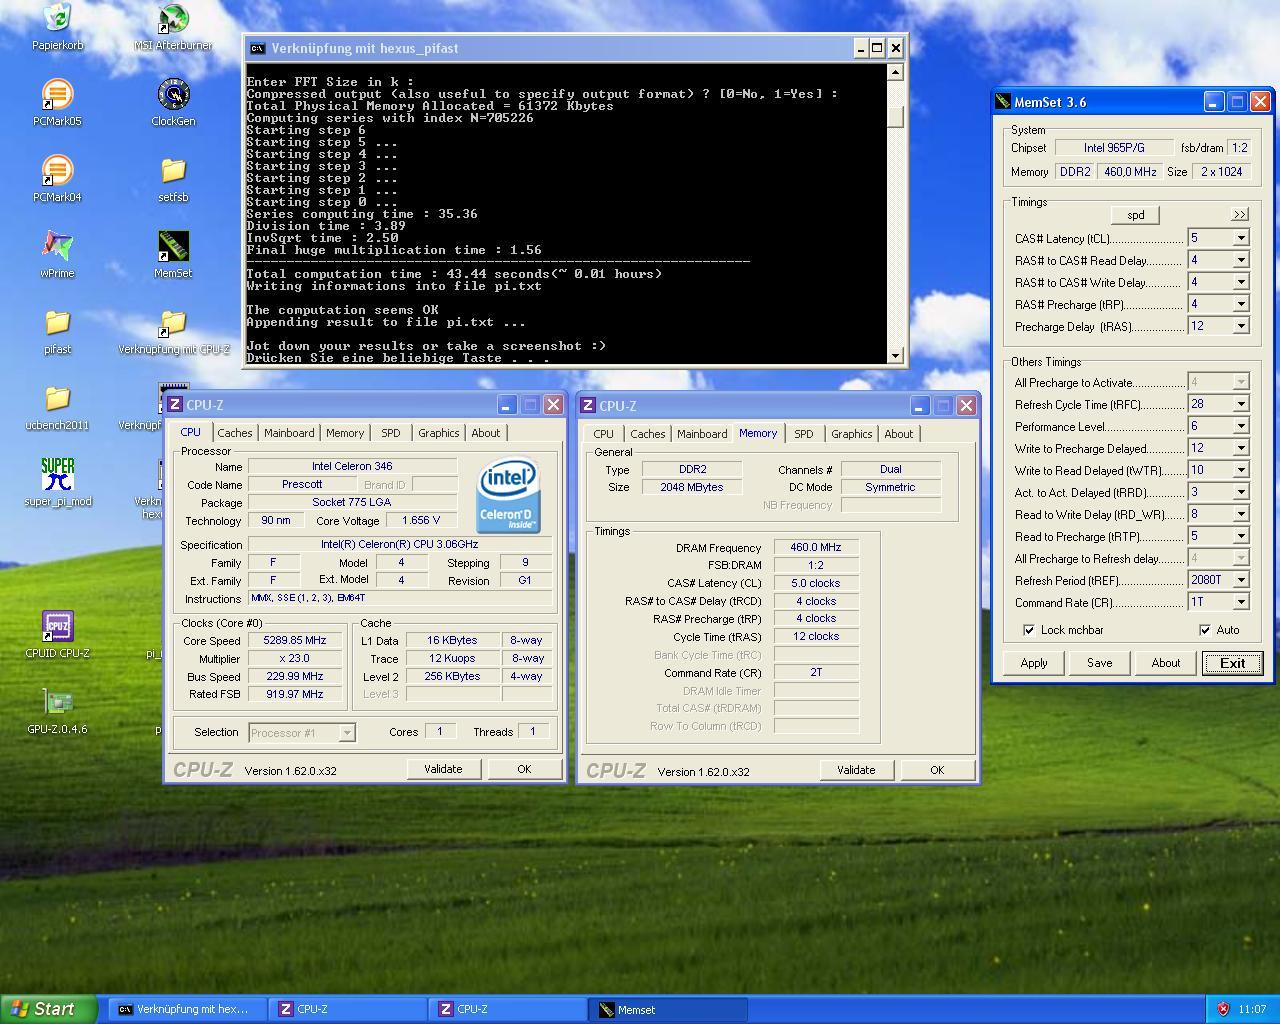Click the security shield tray icon

(1222, 1009)
